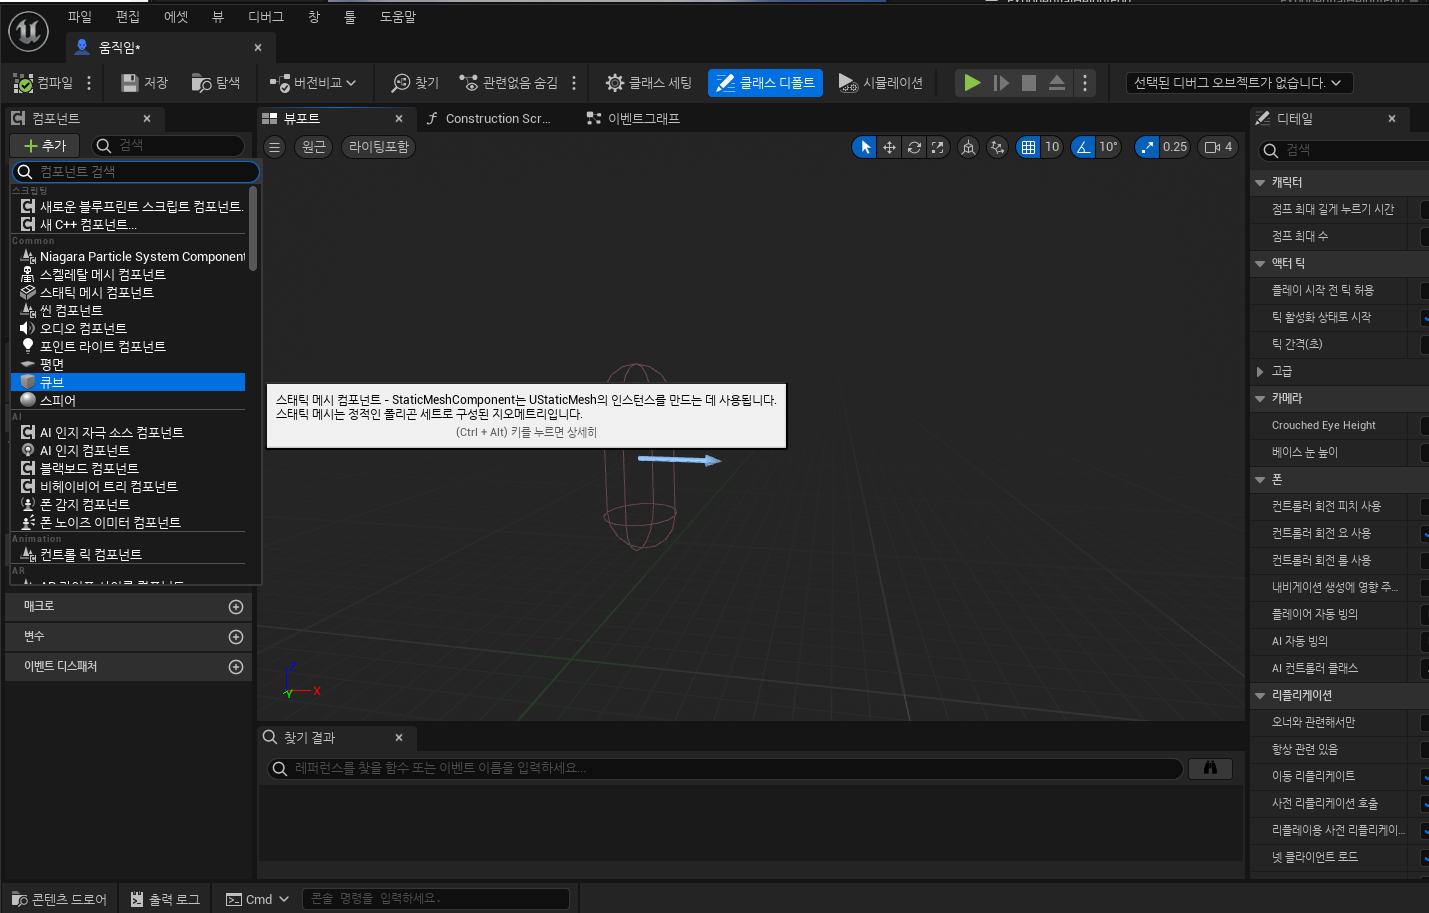
Task: Open play options three-dot menu
Action: [x=1085, y=83]
